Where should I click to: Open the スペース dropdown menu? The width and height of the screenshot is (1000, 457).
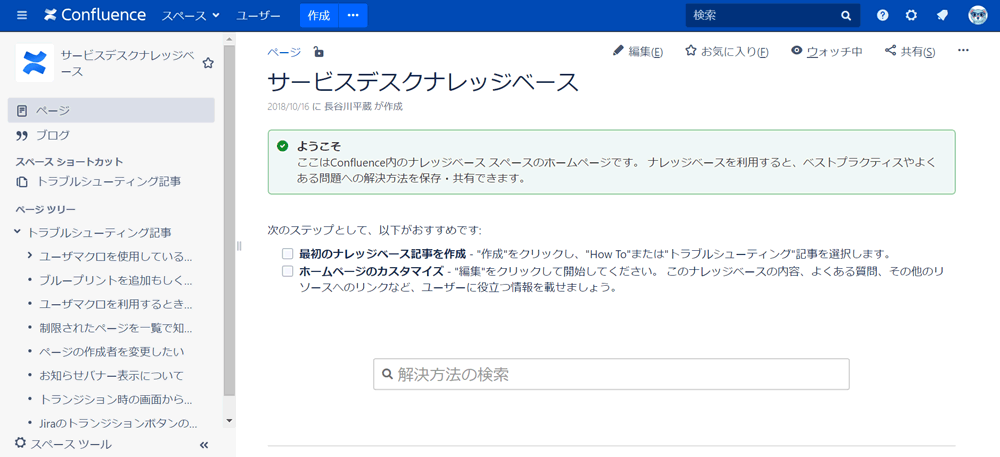point(190,16)
